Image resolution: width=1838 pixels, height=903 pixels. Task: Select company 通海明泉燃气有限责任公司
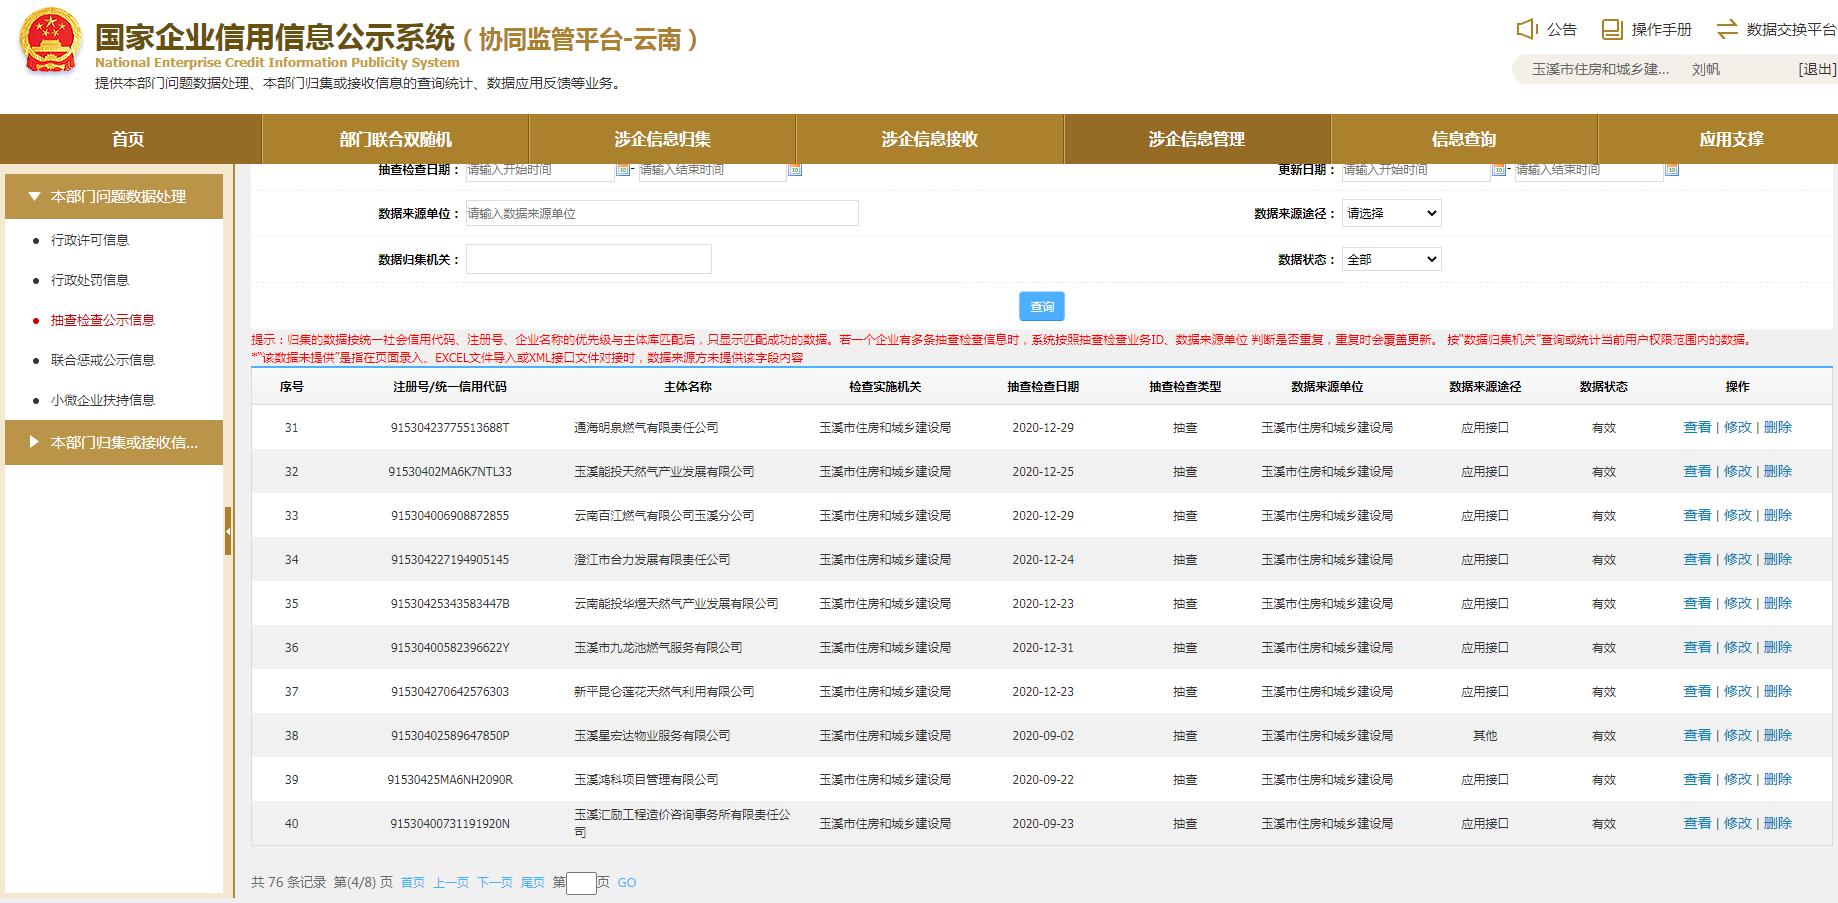coord(646,427)
